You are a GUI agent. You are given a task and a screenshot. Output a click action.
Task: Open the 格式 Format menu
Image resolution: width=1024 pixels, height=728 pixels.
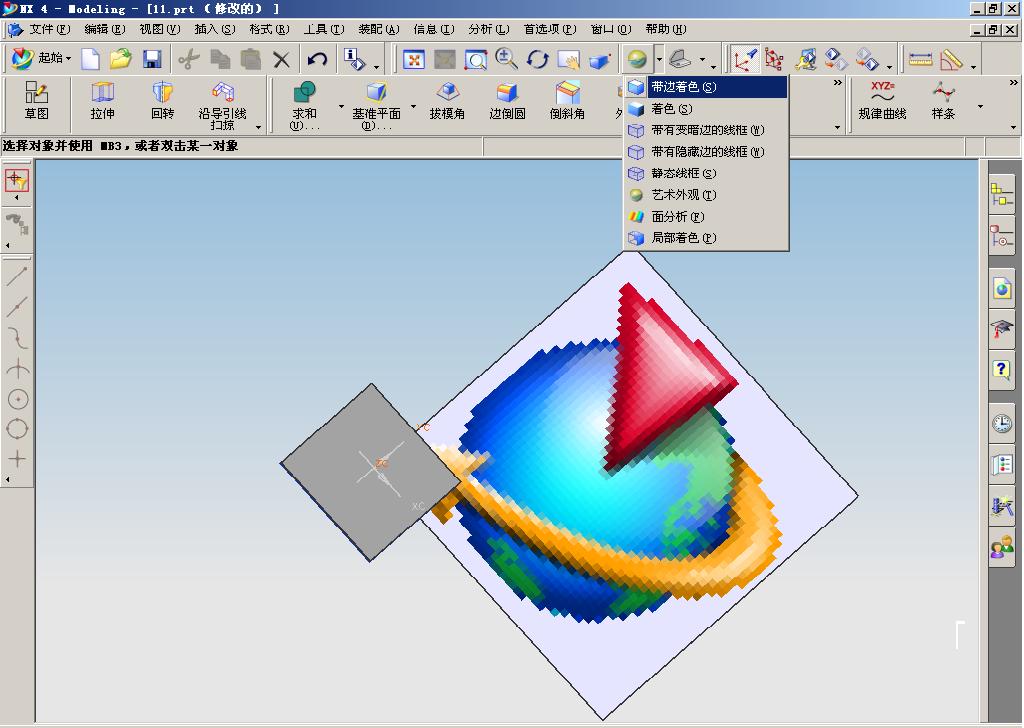(x=269, y=29)
